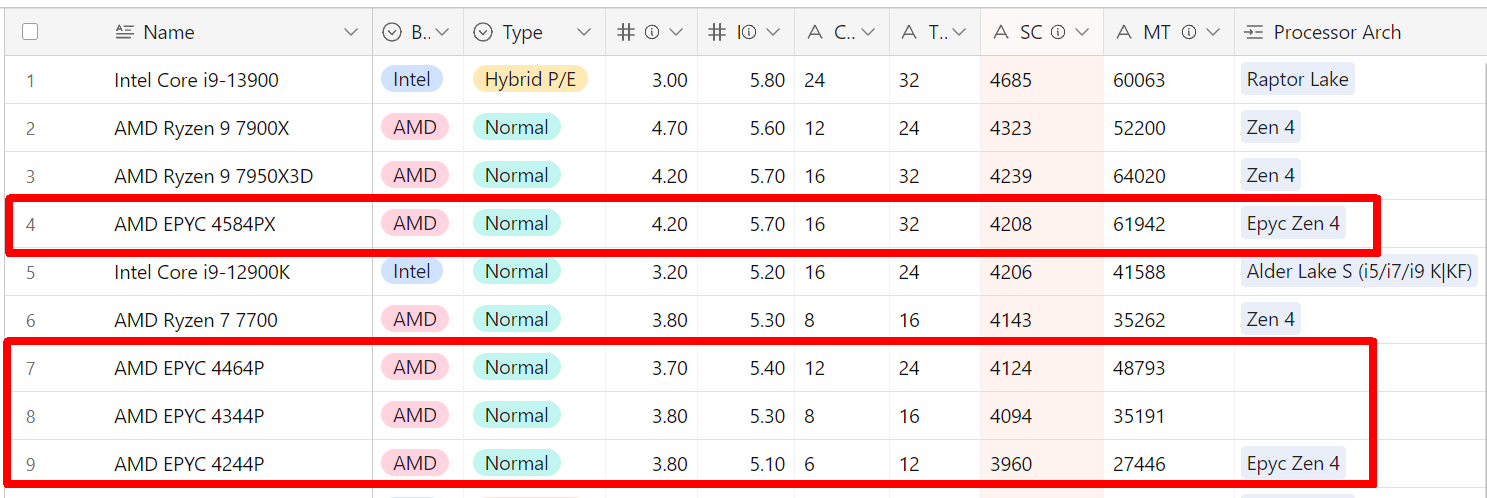The width and height of the screenshot is (1487, 498).
Task: Select the 5.80 value in i9-13900 row
Action: click(x=767, y=80)
